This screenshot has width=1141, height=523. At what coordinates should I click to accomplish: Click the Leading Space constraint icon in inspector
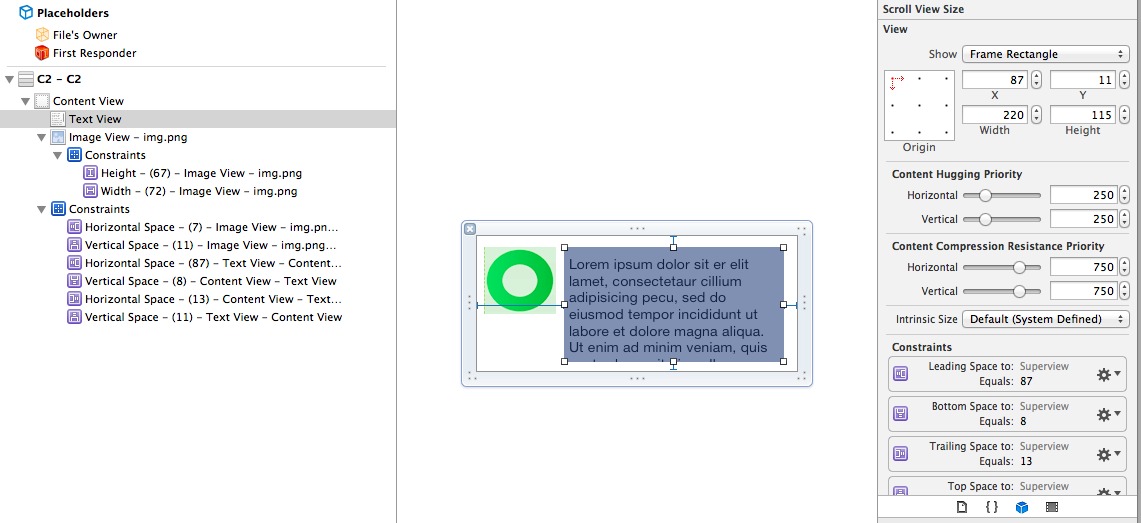click(x=901, y=374)
